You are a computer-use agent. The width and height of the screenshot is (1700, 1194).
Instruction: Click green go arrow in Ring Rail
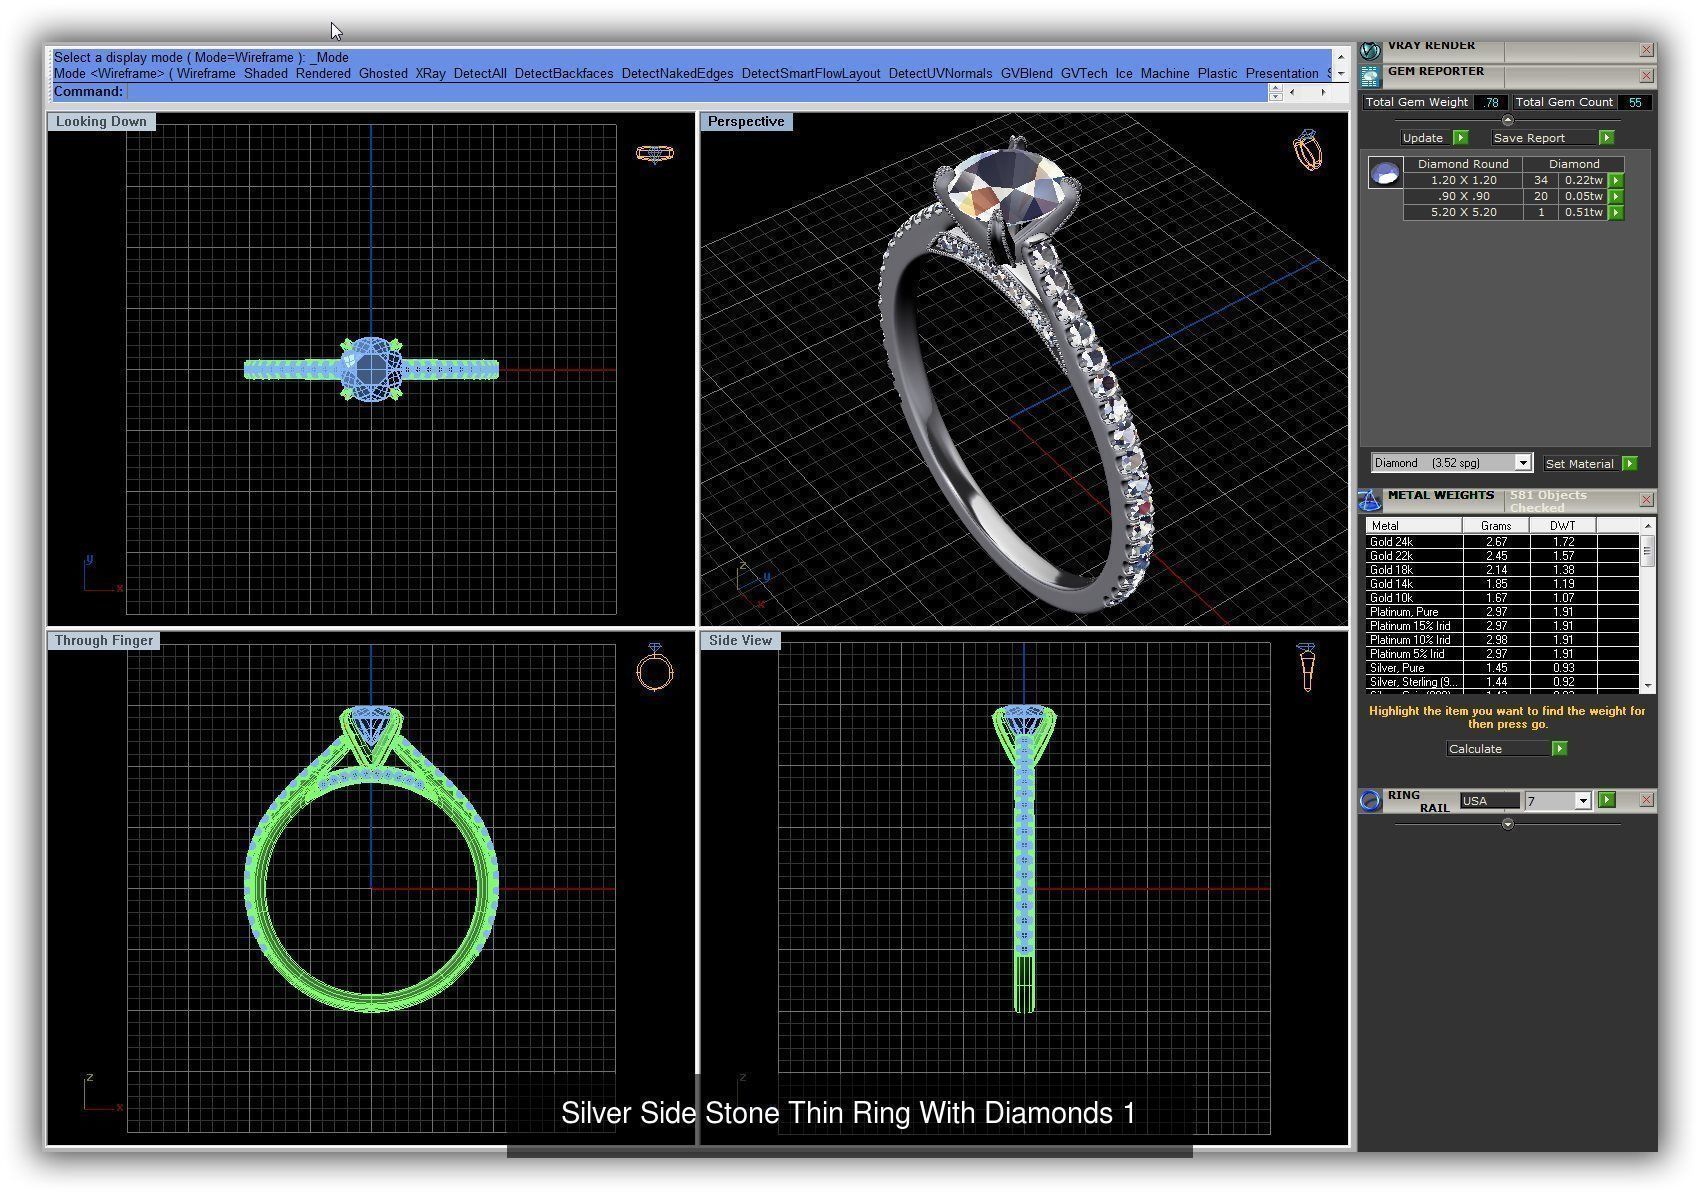click(x=1606, y=800)
